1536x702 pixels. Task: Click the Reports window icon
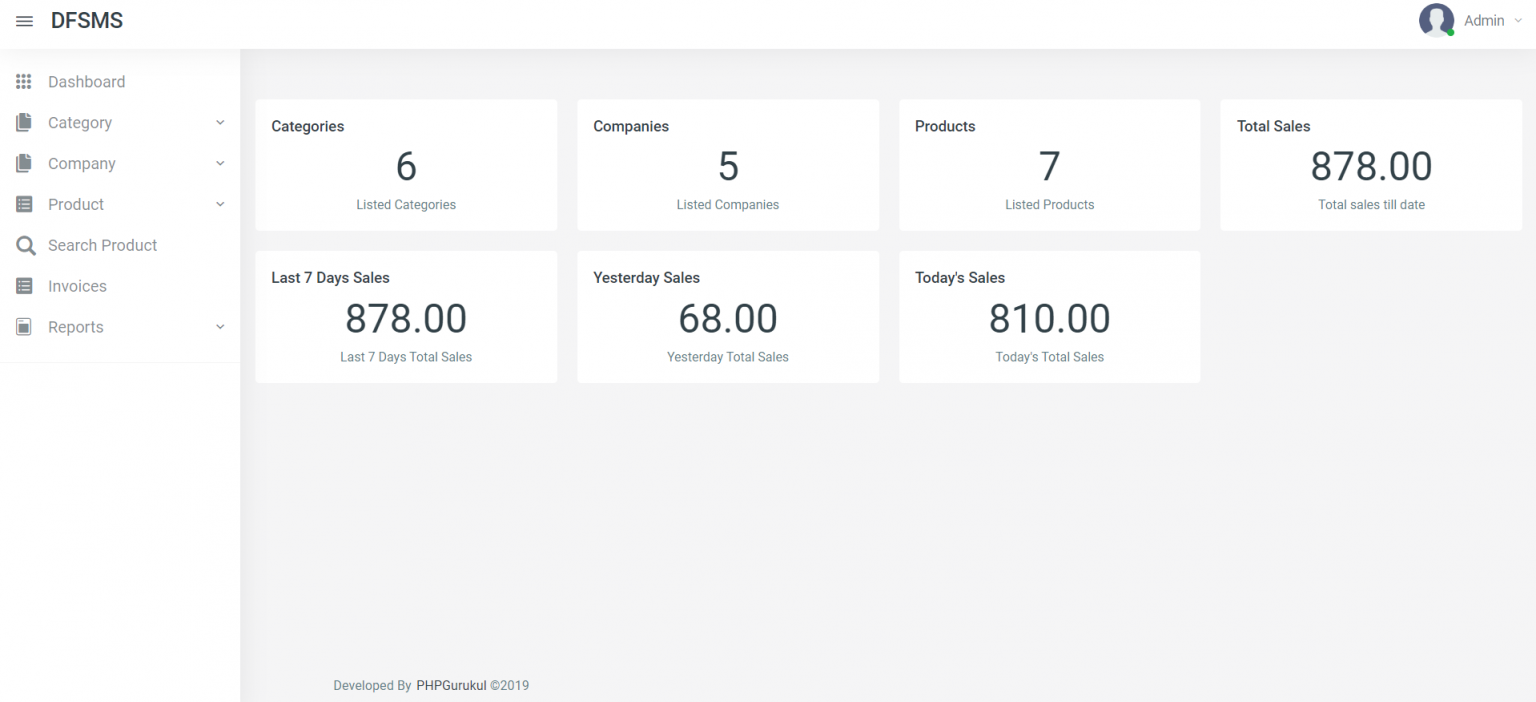tap(24, 327)
